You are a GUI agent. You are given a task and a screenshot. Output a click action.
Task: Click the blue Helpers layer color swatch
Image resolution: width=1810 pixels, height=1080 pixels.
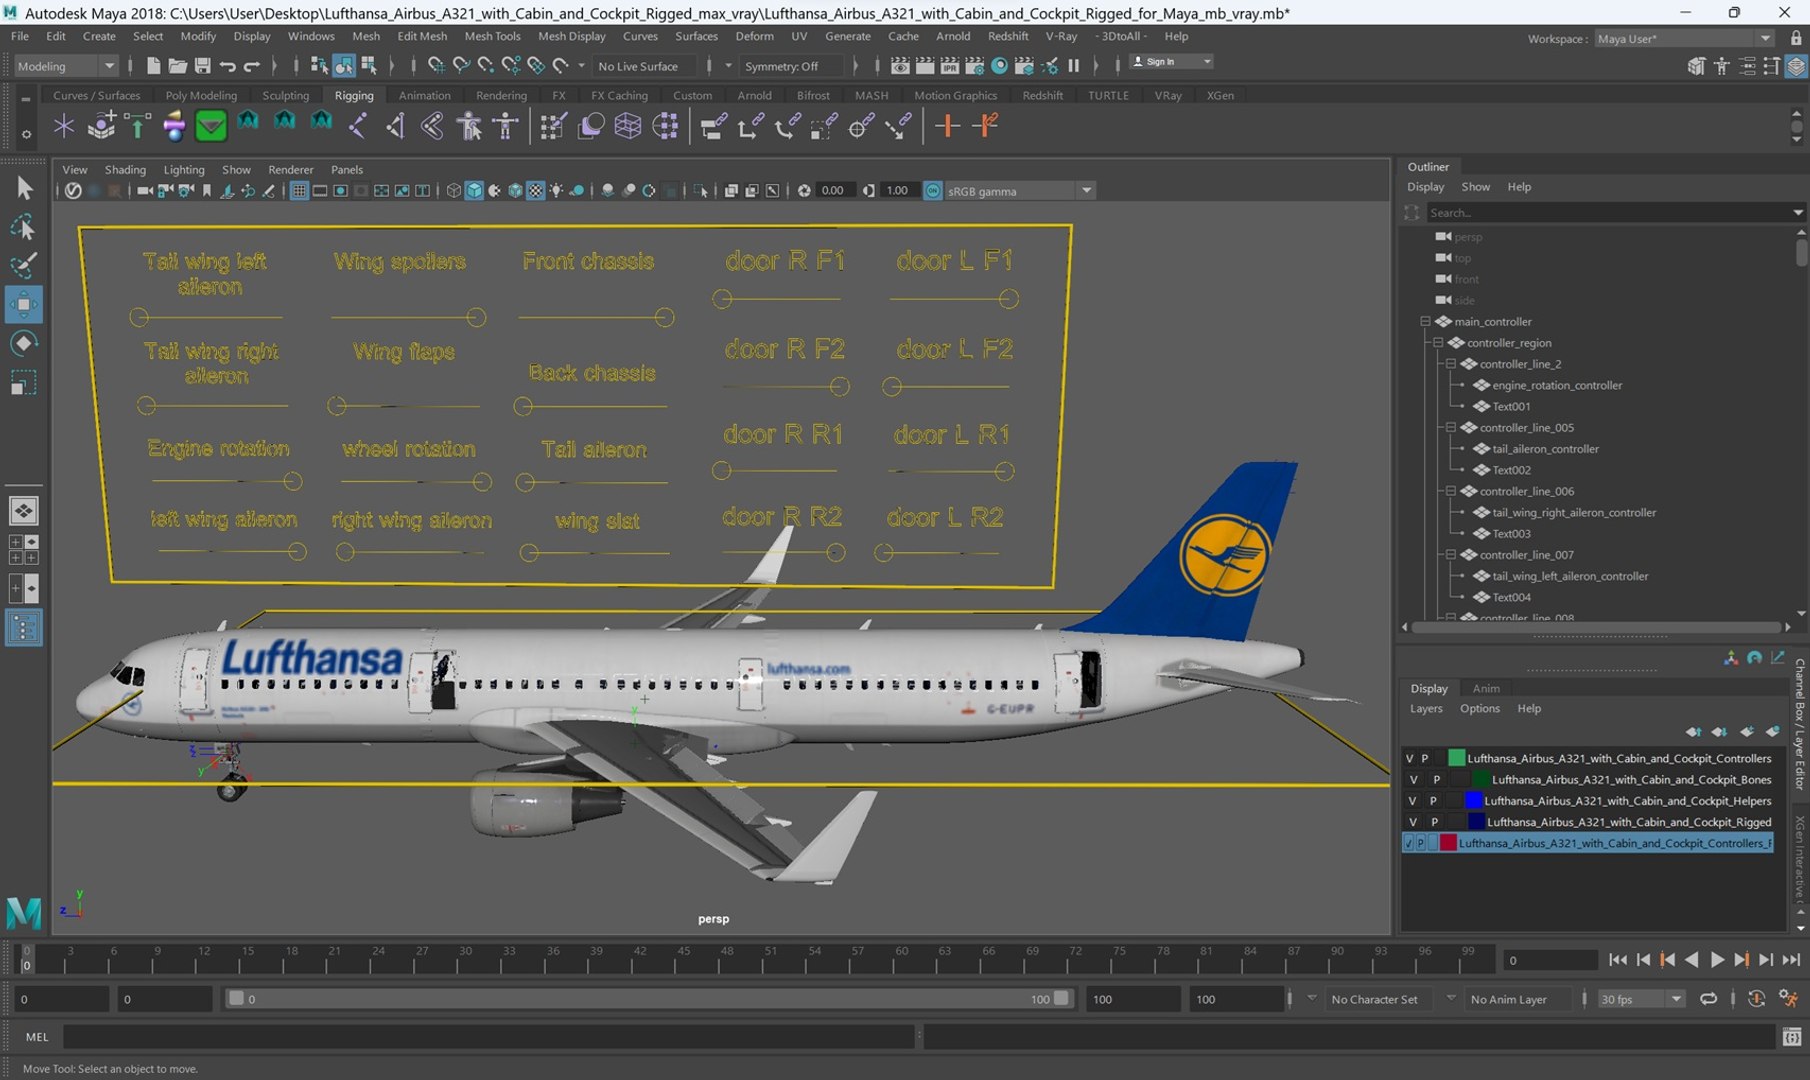tap(1473, 800)
